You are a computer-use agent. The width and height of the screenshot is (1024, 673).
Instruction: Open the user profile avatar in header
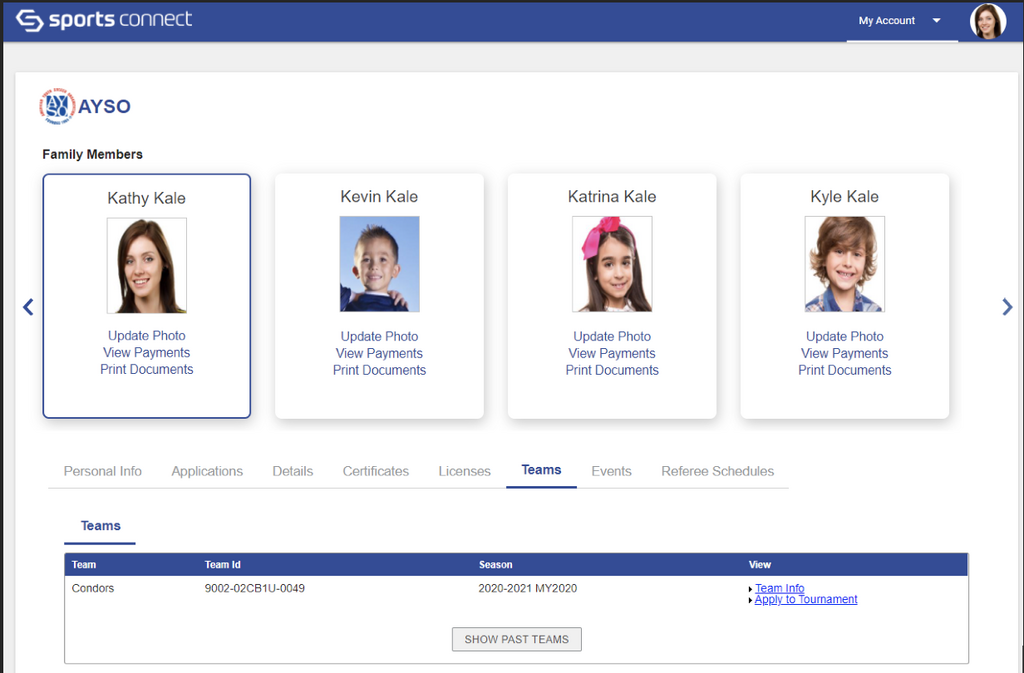pyautogui.click(x=987, y=21)
